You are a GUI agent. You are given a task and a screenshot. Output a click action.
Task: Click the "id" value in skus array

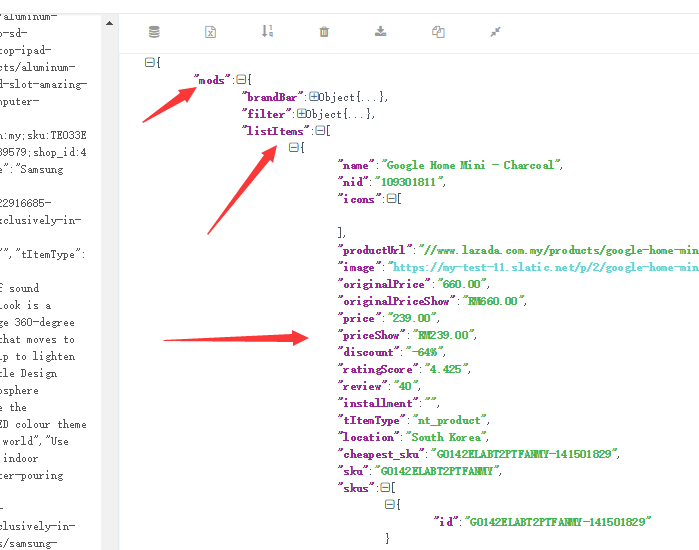click(558, 522)
